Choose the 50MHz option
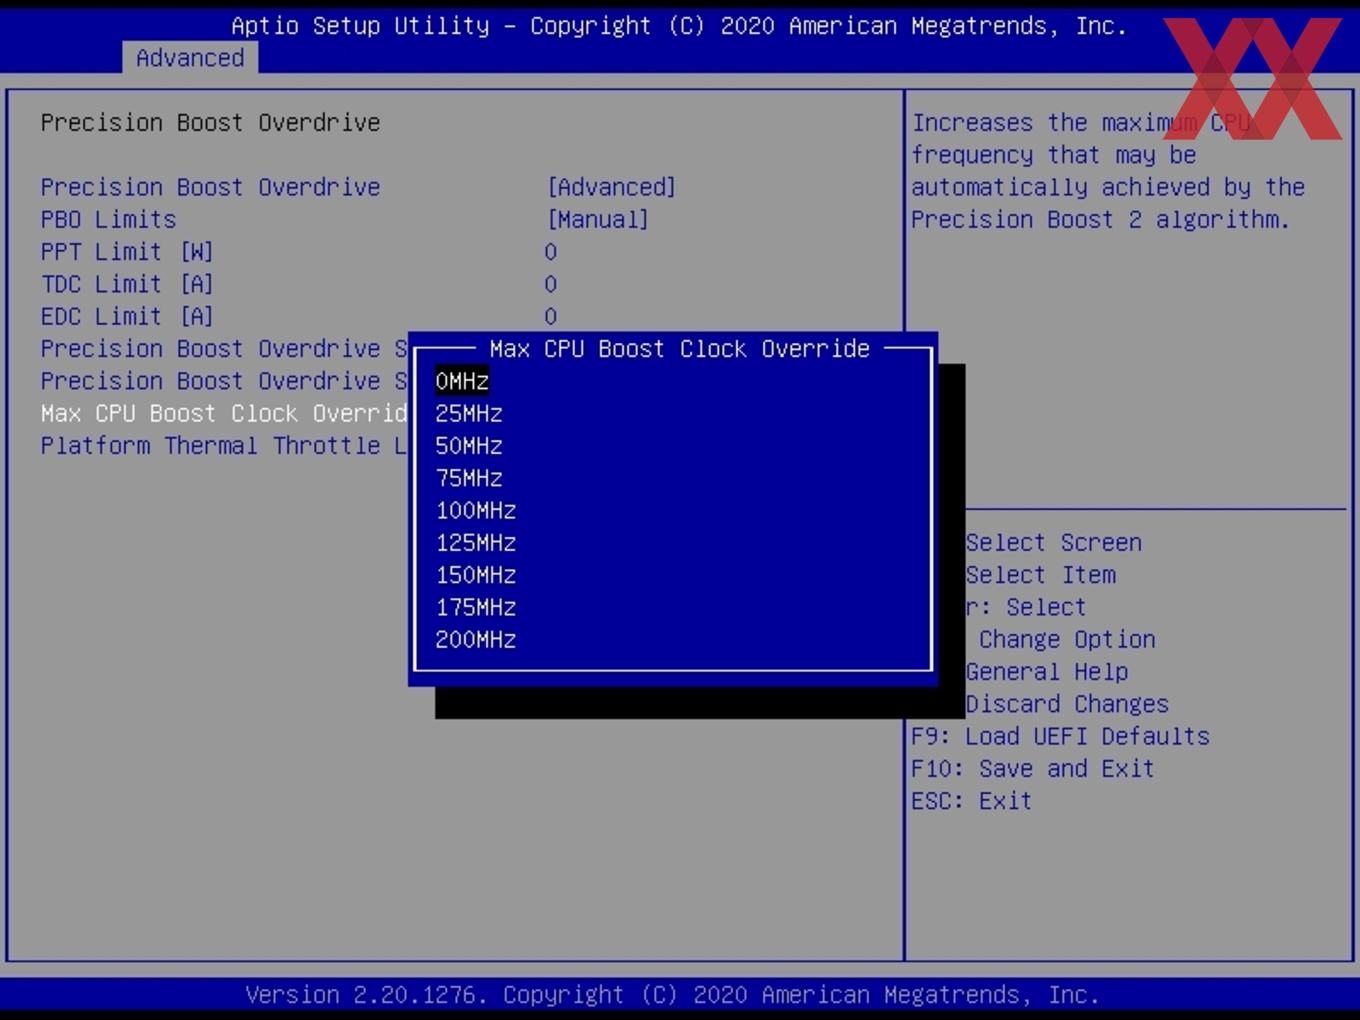Image resolution: width=1360 pixels, height=1020 pixels. [x=469, y=445]
